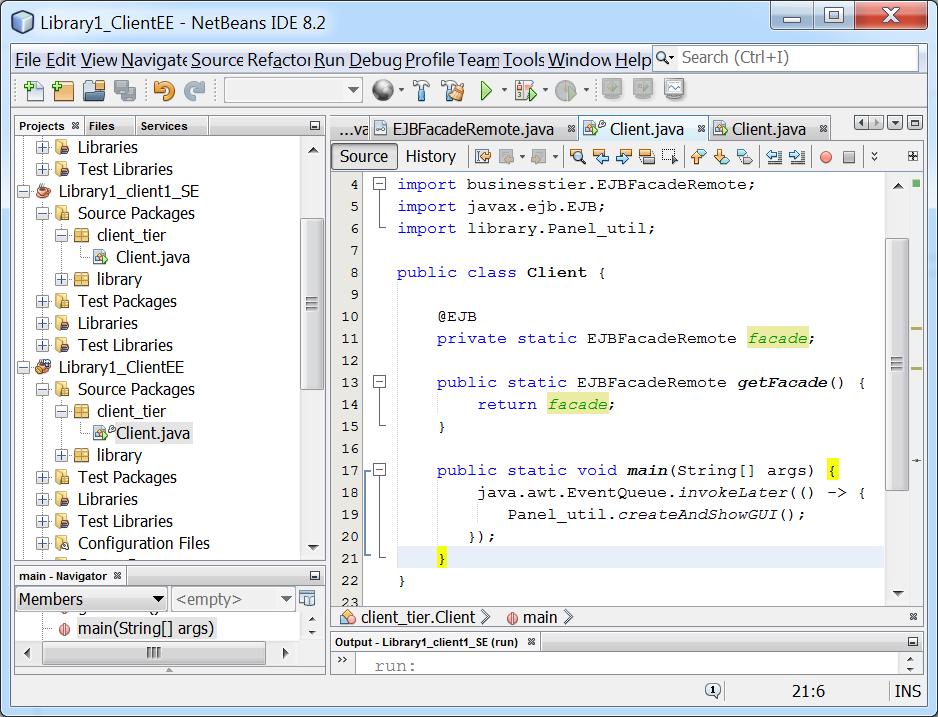Collapse the Library1_ClientEE project node
Screen dimensions: 938x717
tap(24, 367)
